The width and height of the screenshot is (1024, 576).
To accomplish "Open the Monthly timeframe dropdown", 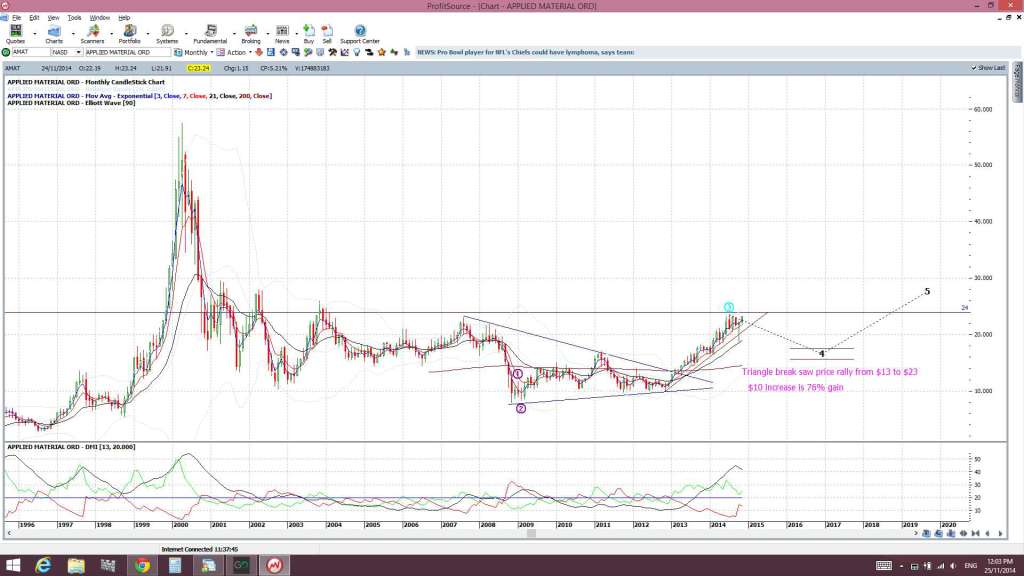I will click(x=212, y=52).
